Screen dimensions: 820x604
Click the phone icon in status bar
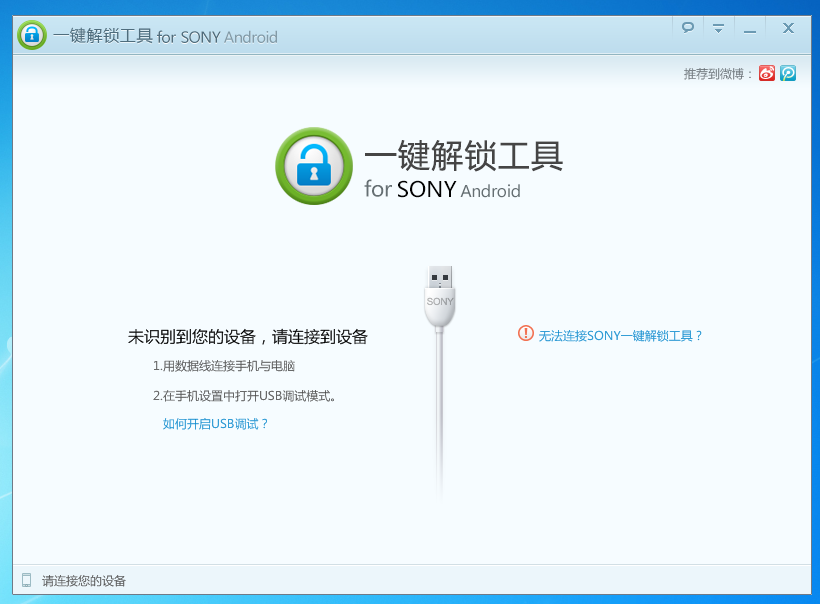point(27,580)
